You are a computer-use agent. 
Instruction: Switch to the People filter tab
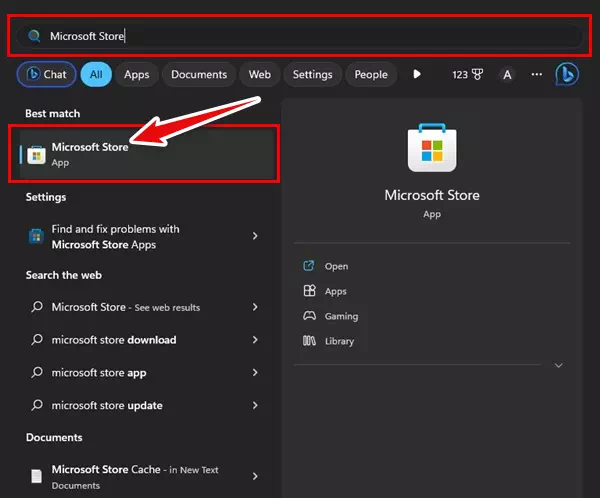pos(371,74)
